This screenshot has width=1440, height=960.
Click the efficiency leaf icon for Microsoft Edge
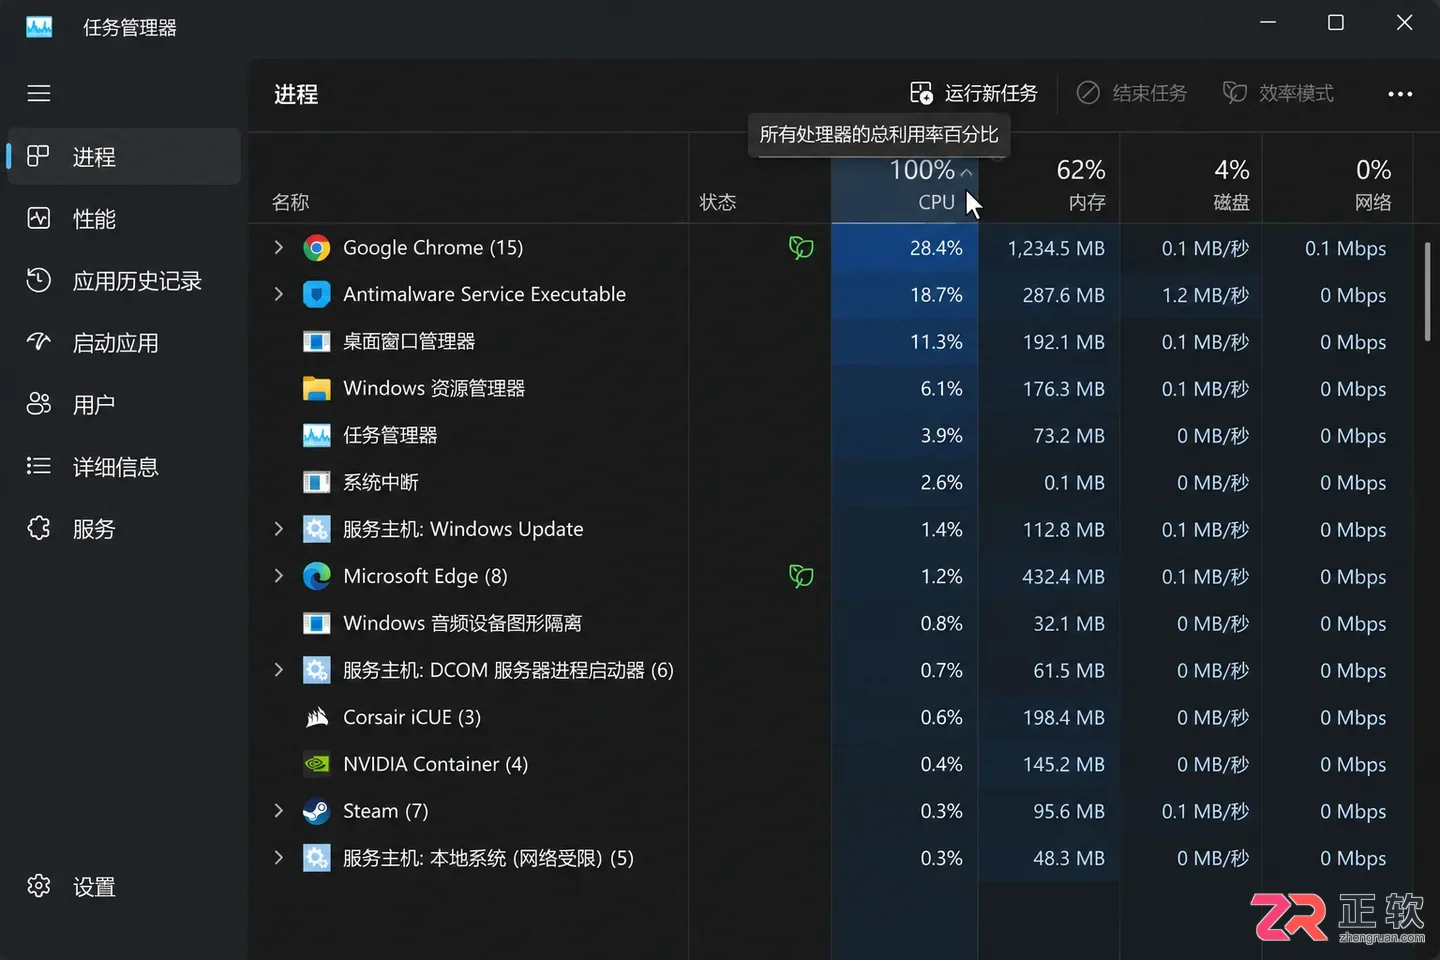801,576
